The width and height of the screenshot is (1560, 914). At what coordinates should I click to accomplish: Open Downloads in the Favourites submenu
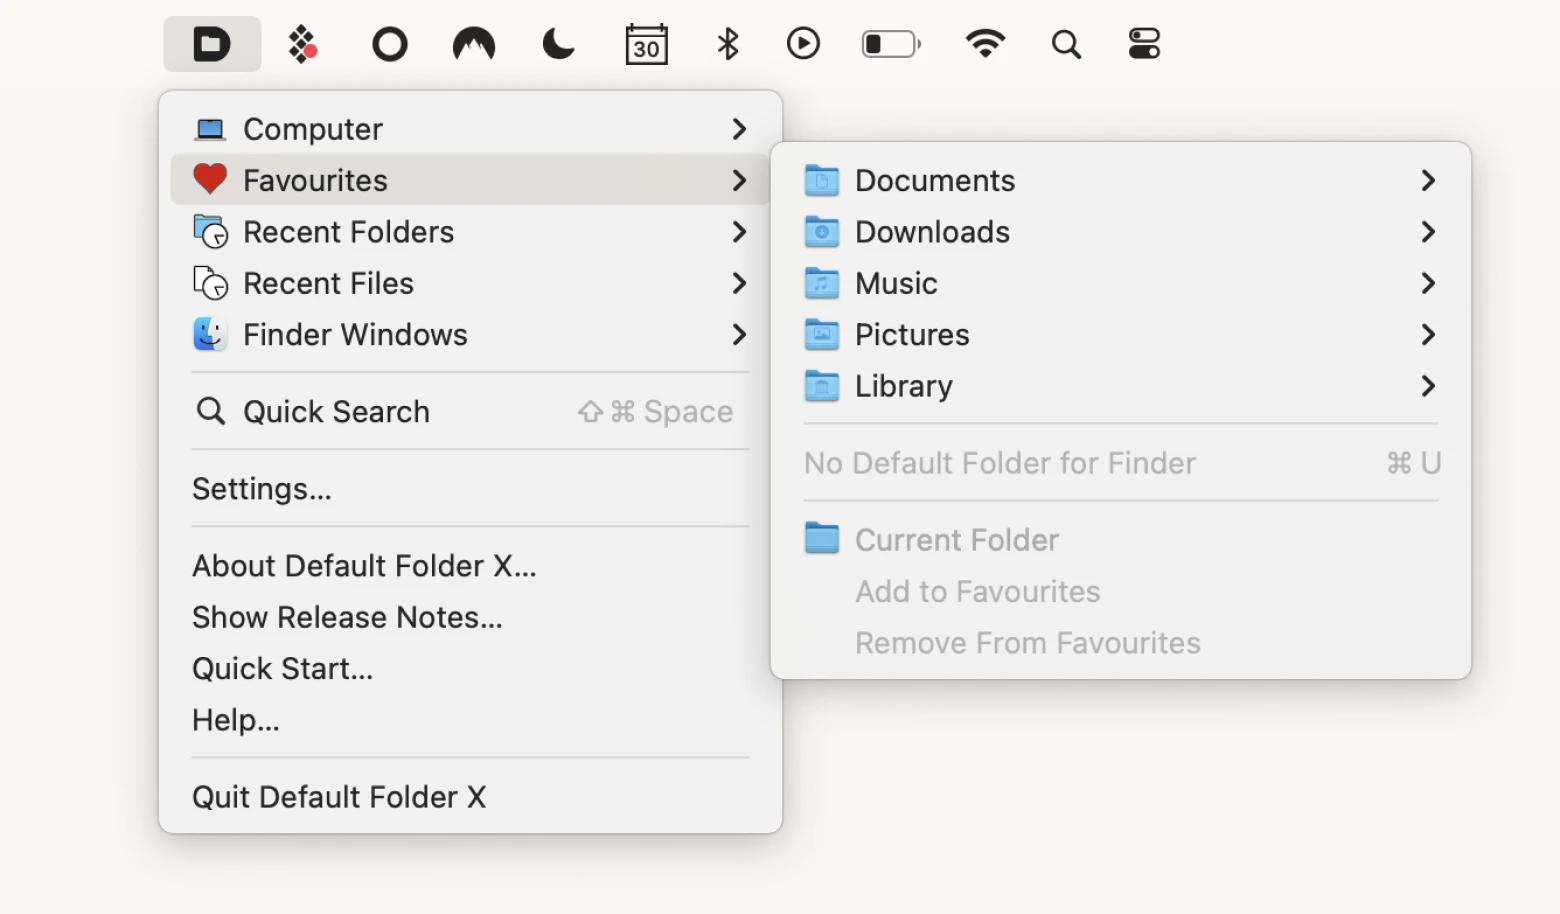point(1121,232)
